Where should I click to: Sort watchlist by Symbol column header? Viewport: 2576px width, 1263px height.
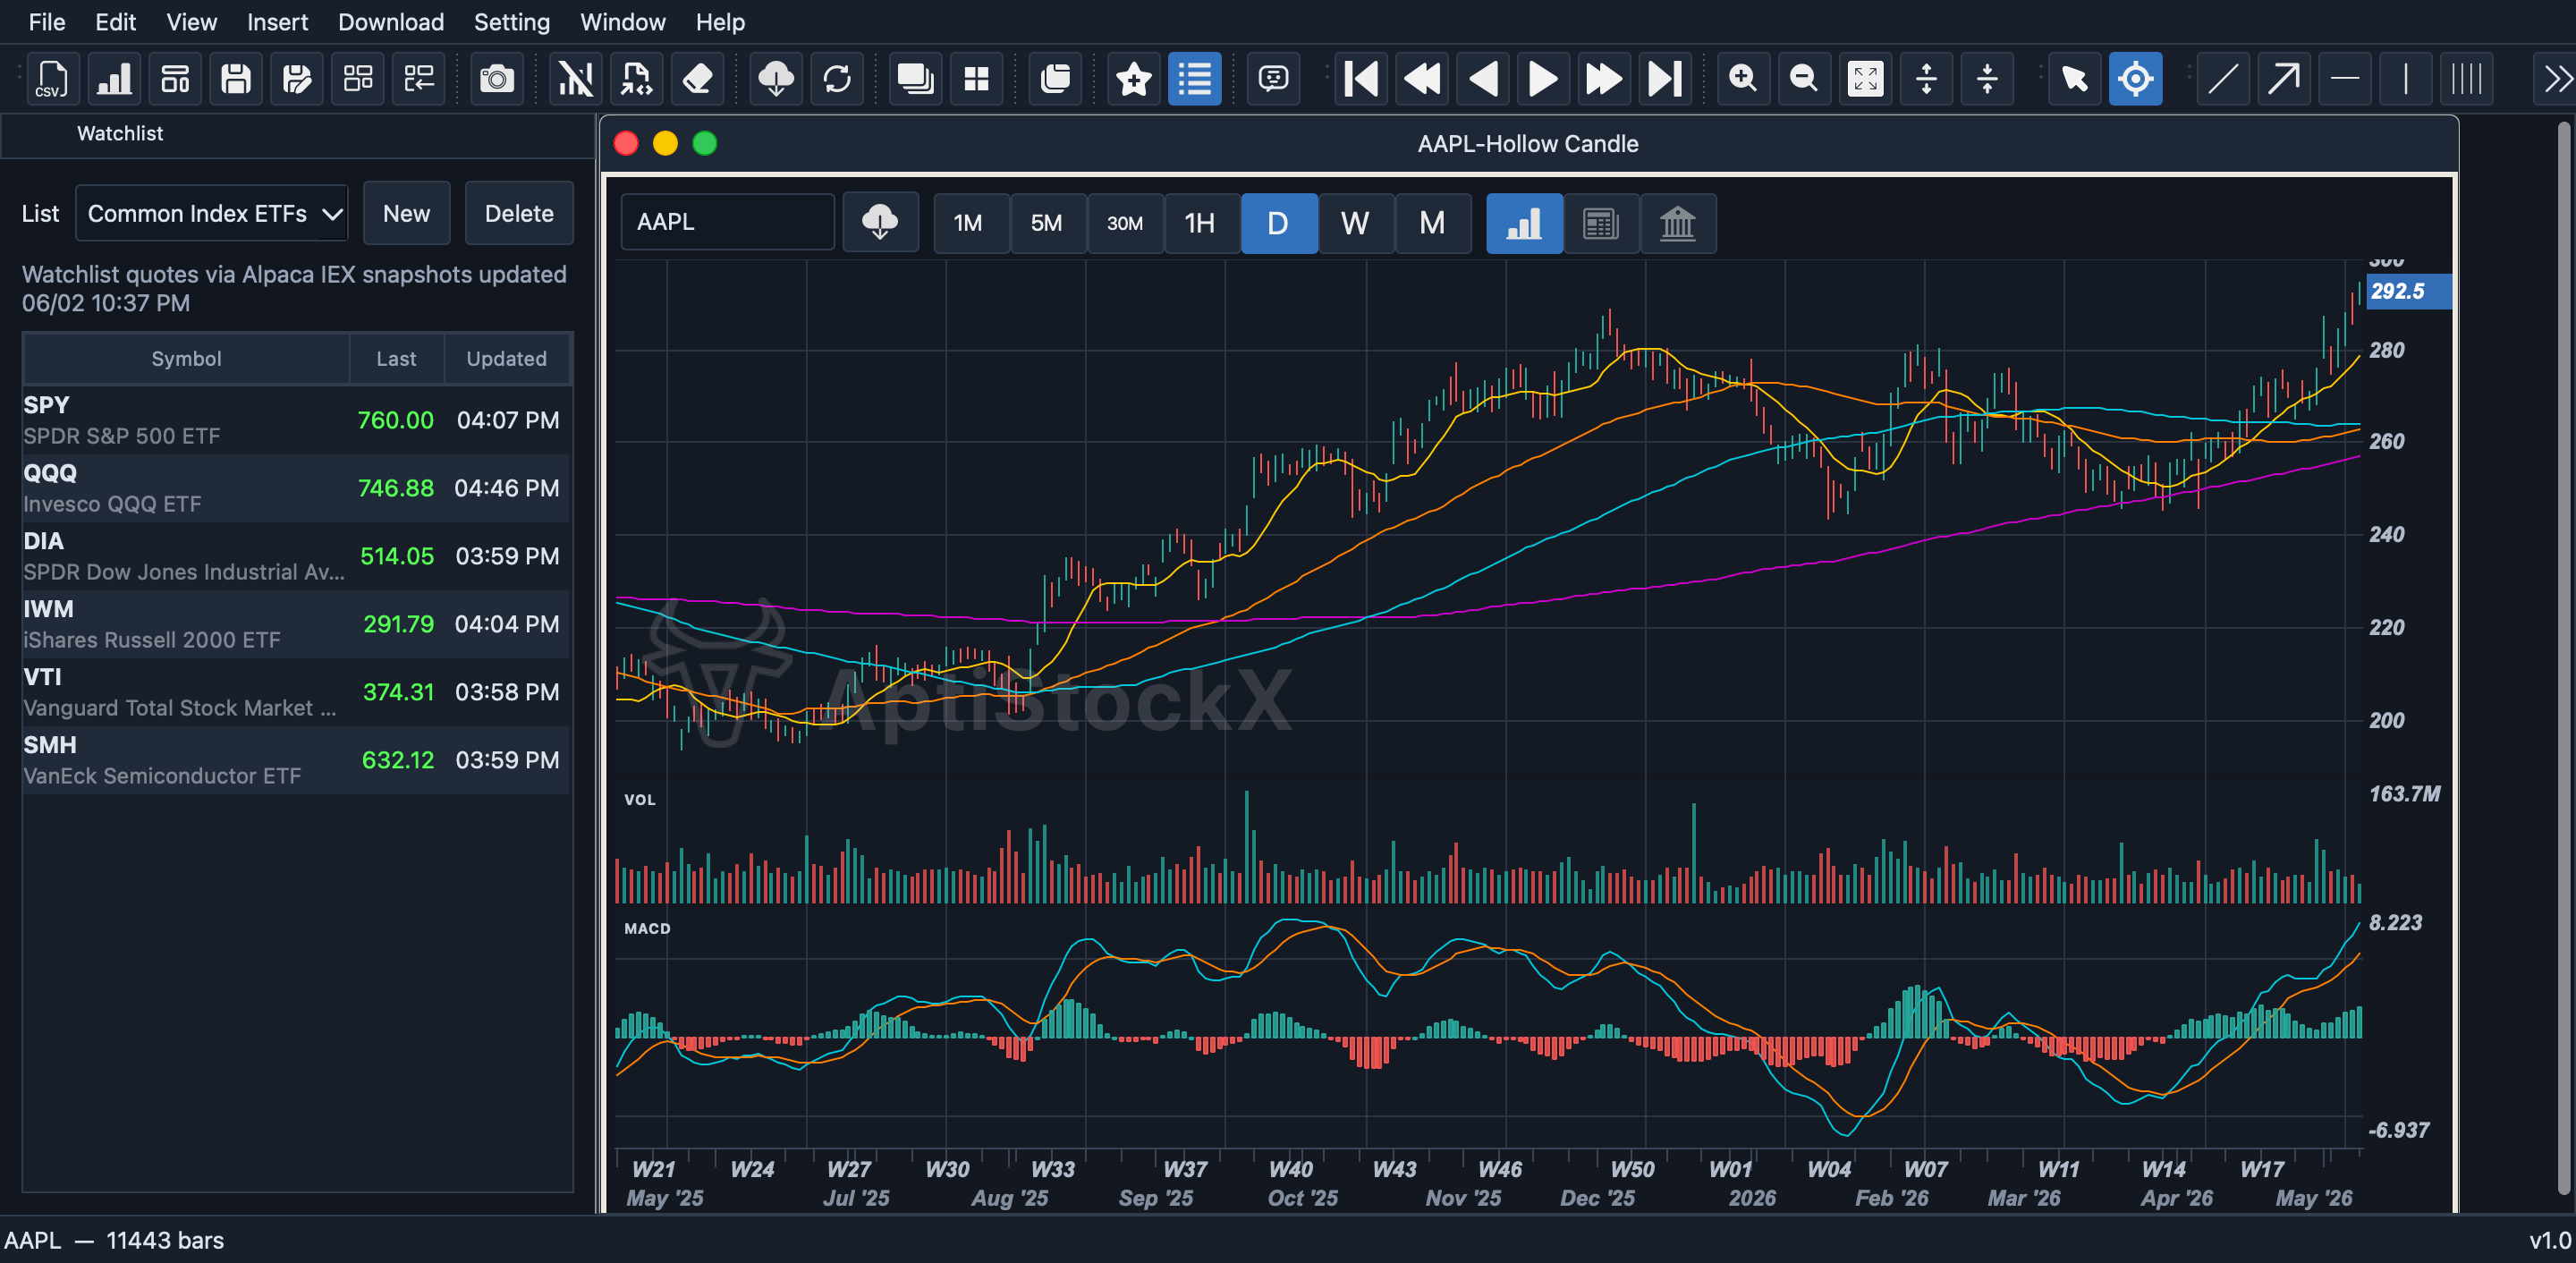(x=186, y=358)
